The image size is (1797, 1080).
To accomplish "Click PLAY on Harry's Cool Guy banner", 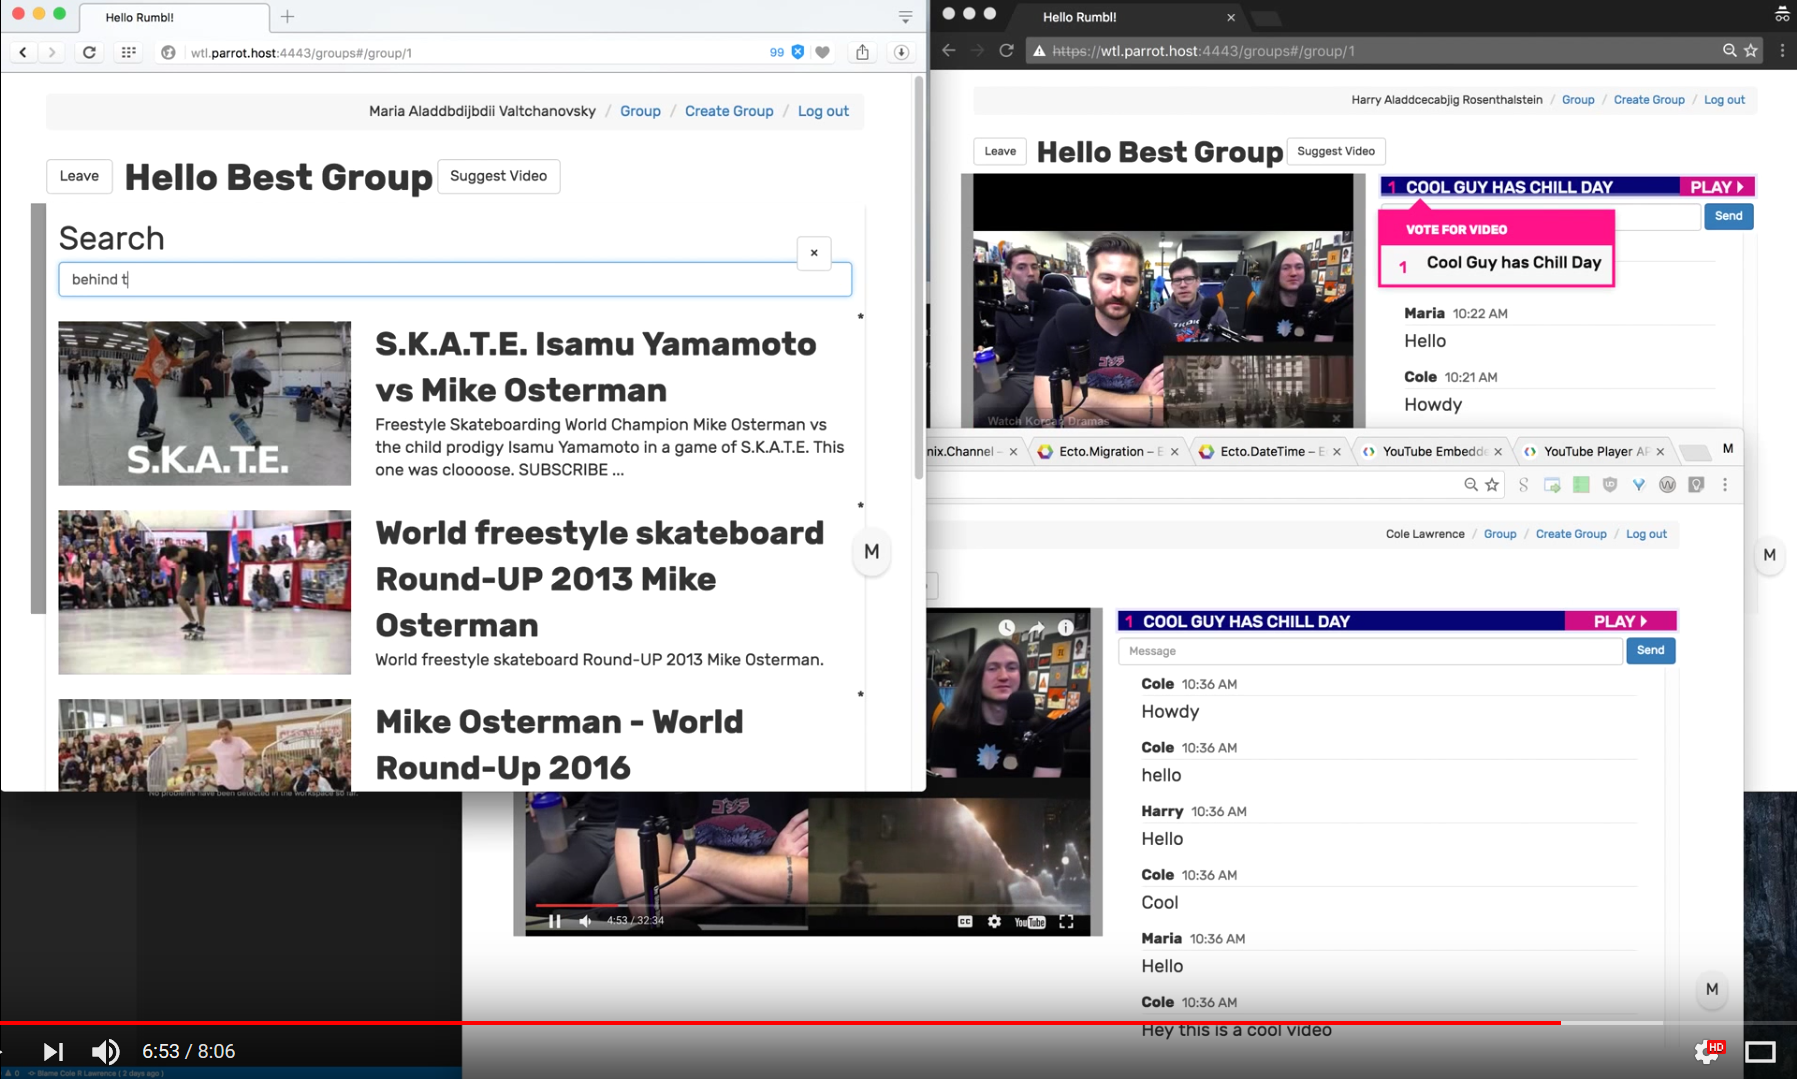I will (1716, 187).
